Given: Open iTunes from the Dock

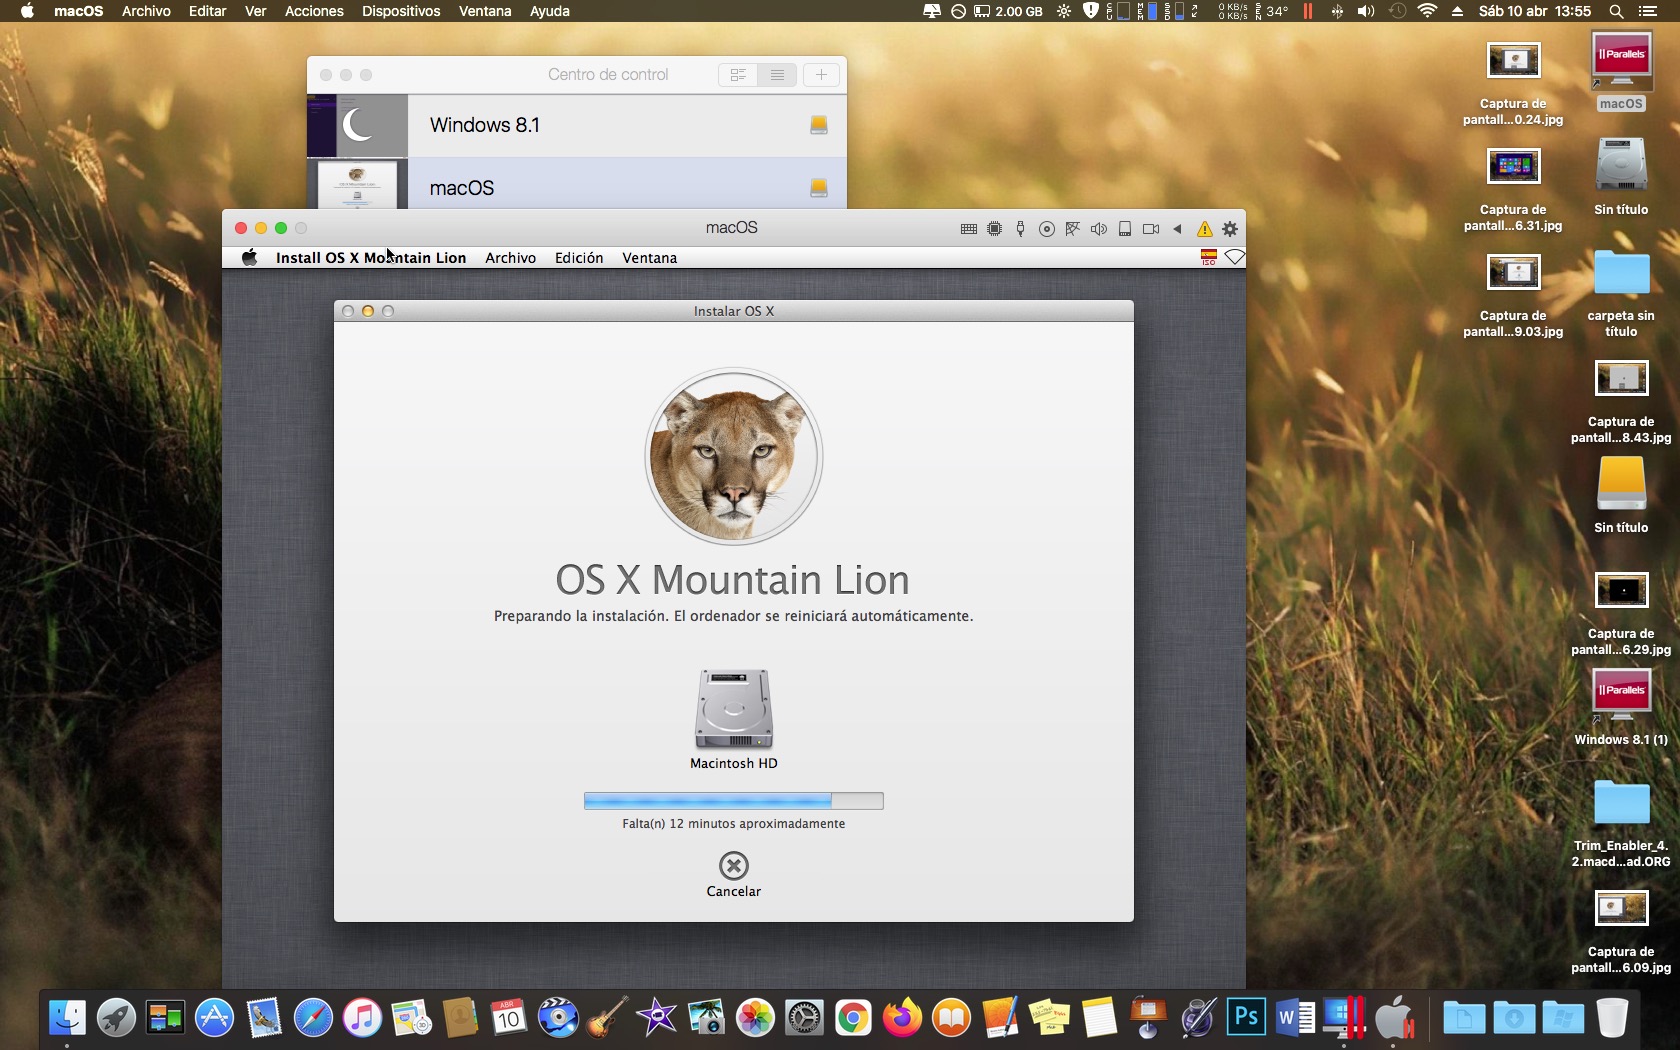Looking at the screenshot, I should click(362, 1018).
